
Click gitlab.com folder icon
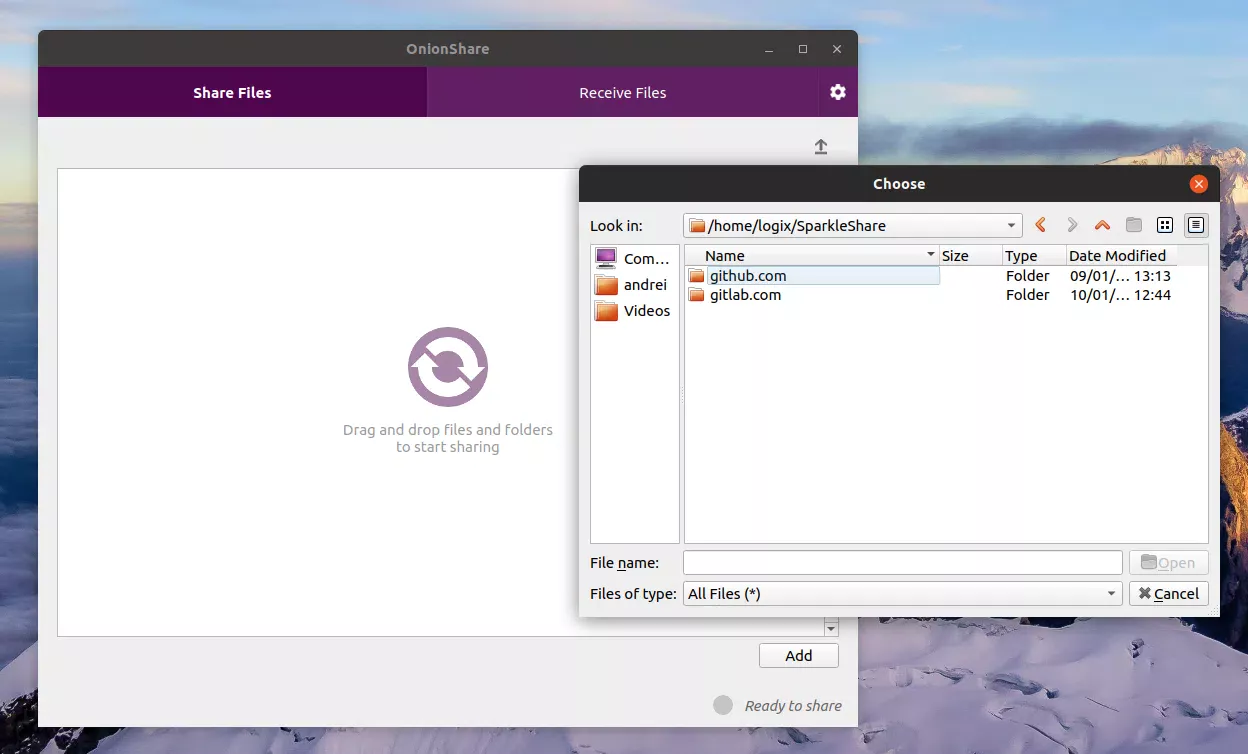pos(697,295)
